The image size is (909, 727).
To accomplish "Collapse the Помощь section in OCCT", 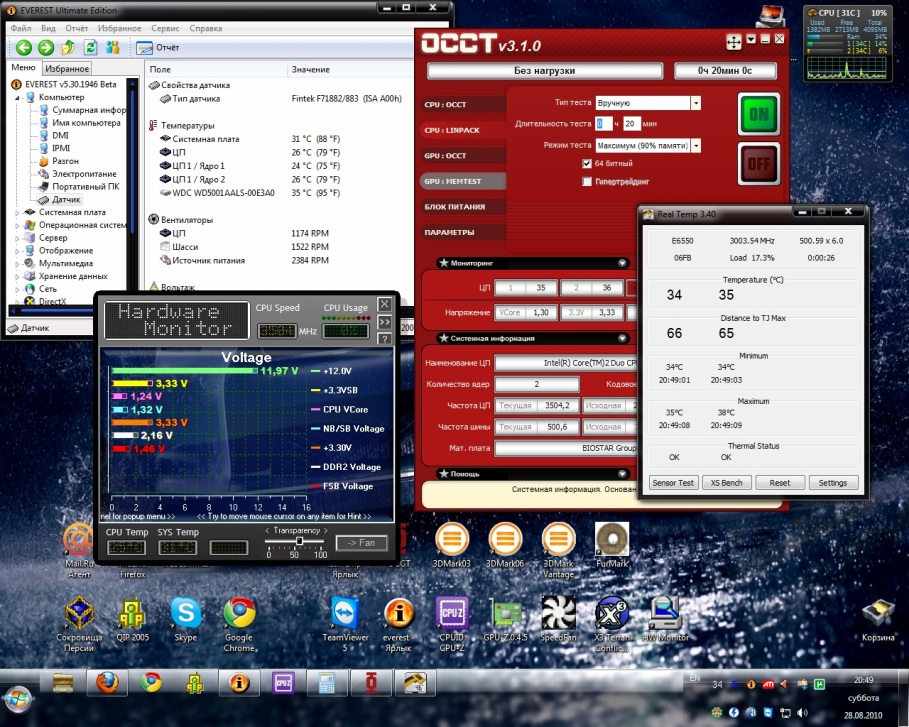I will [622, 474].
